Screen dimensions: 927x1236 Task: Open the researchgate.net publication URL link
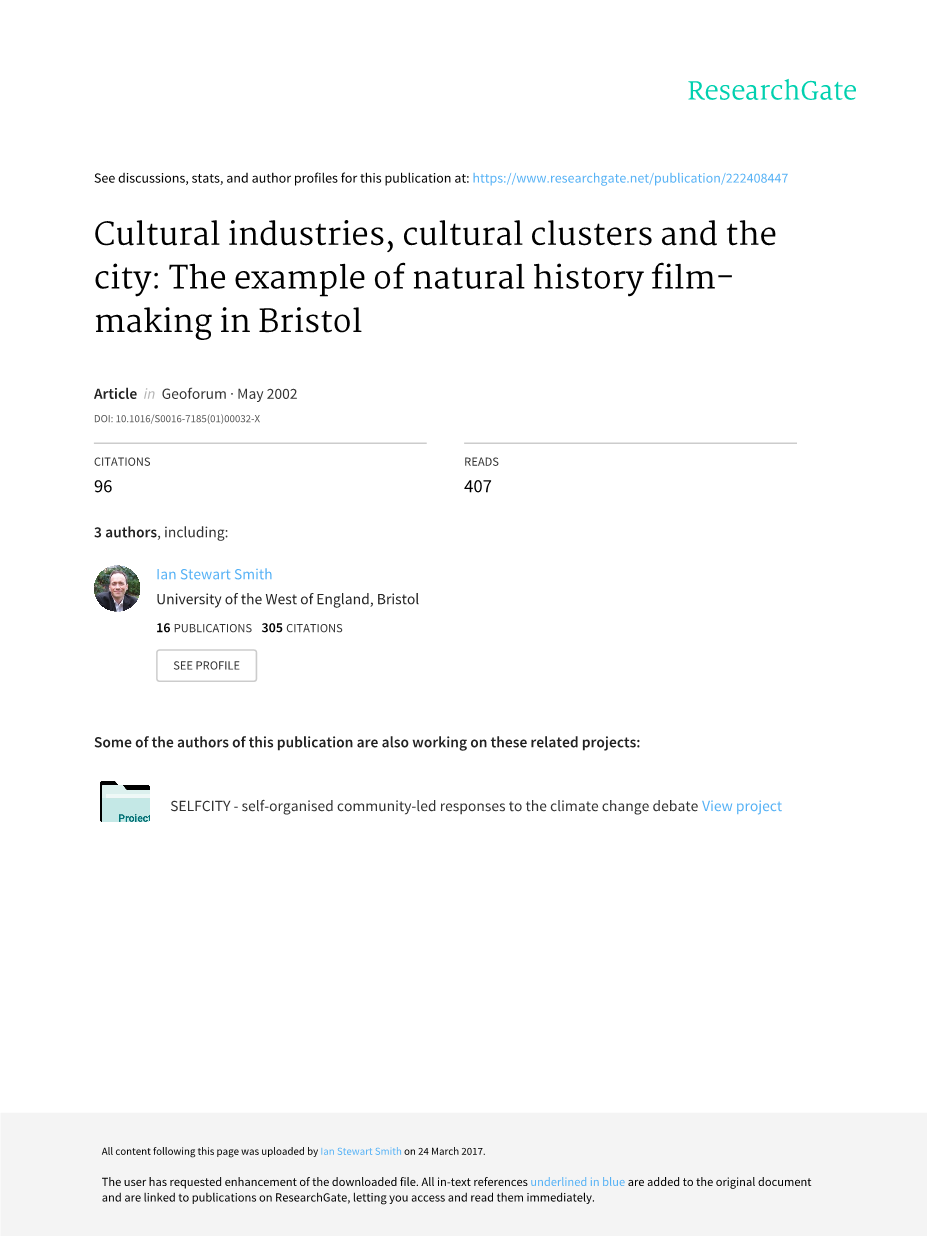[630, 178]
